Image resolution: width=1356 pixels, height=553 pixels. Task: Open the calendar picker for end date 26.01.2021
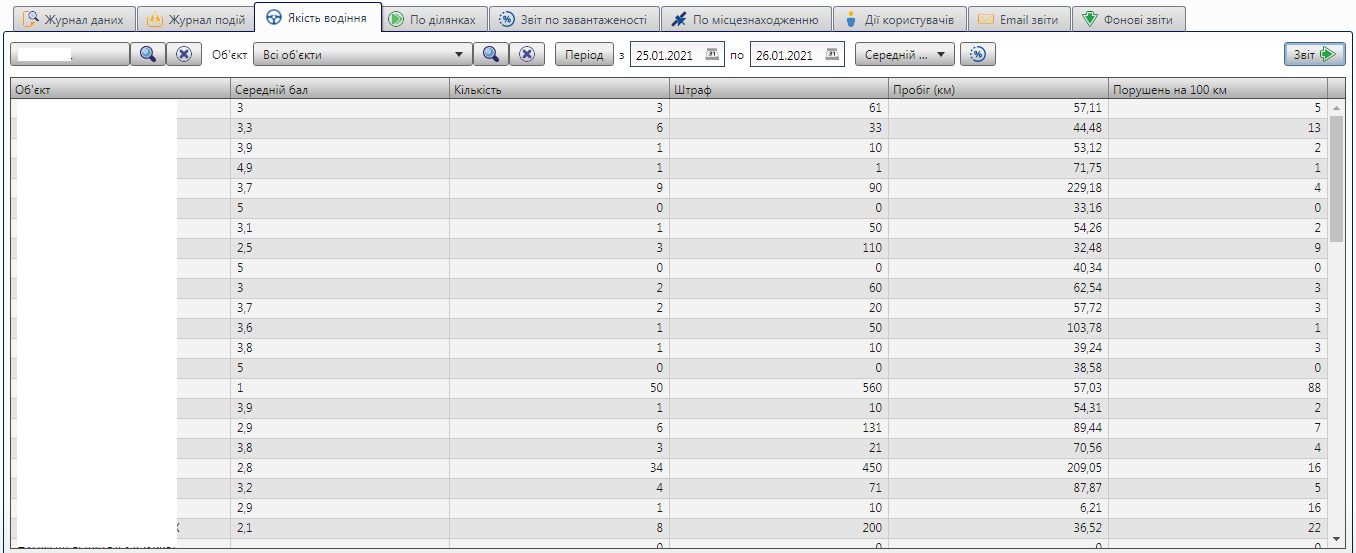click(832, 55)
